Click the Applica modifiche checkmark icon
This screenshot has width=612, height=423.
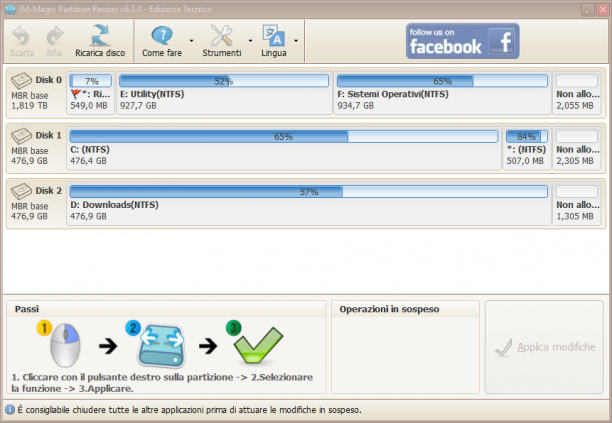pyautogui.click(x=503, y=347)
